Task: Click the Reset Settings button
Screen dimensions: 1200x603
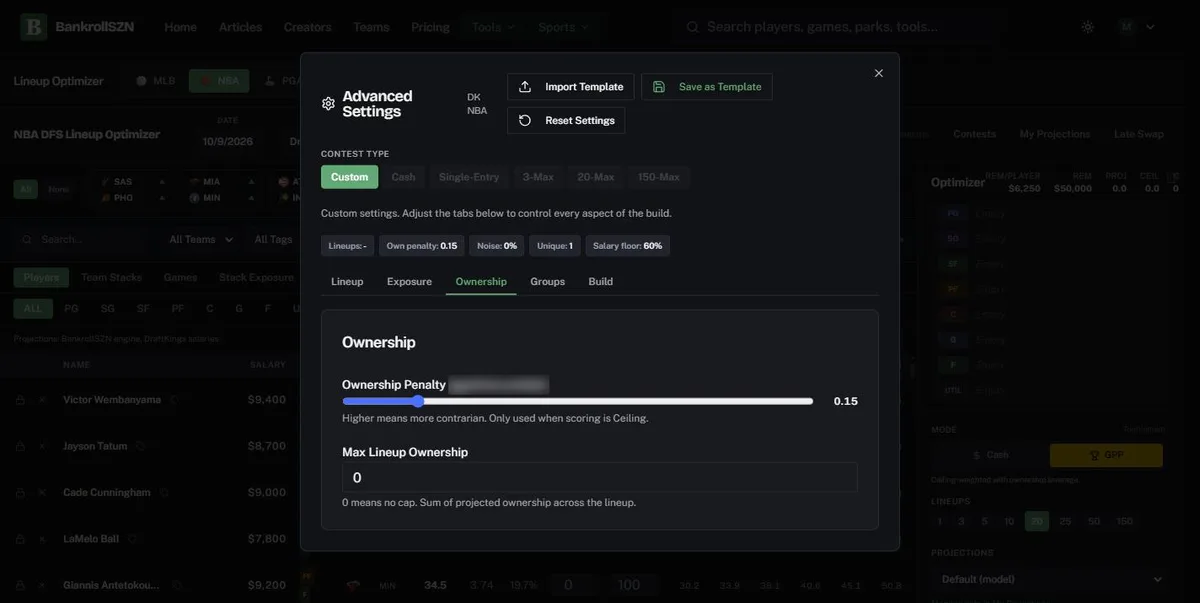Action: pyautogui.click(x=566, y=120)
